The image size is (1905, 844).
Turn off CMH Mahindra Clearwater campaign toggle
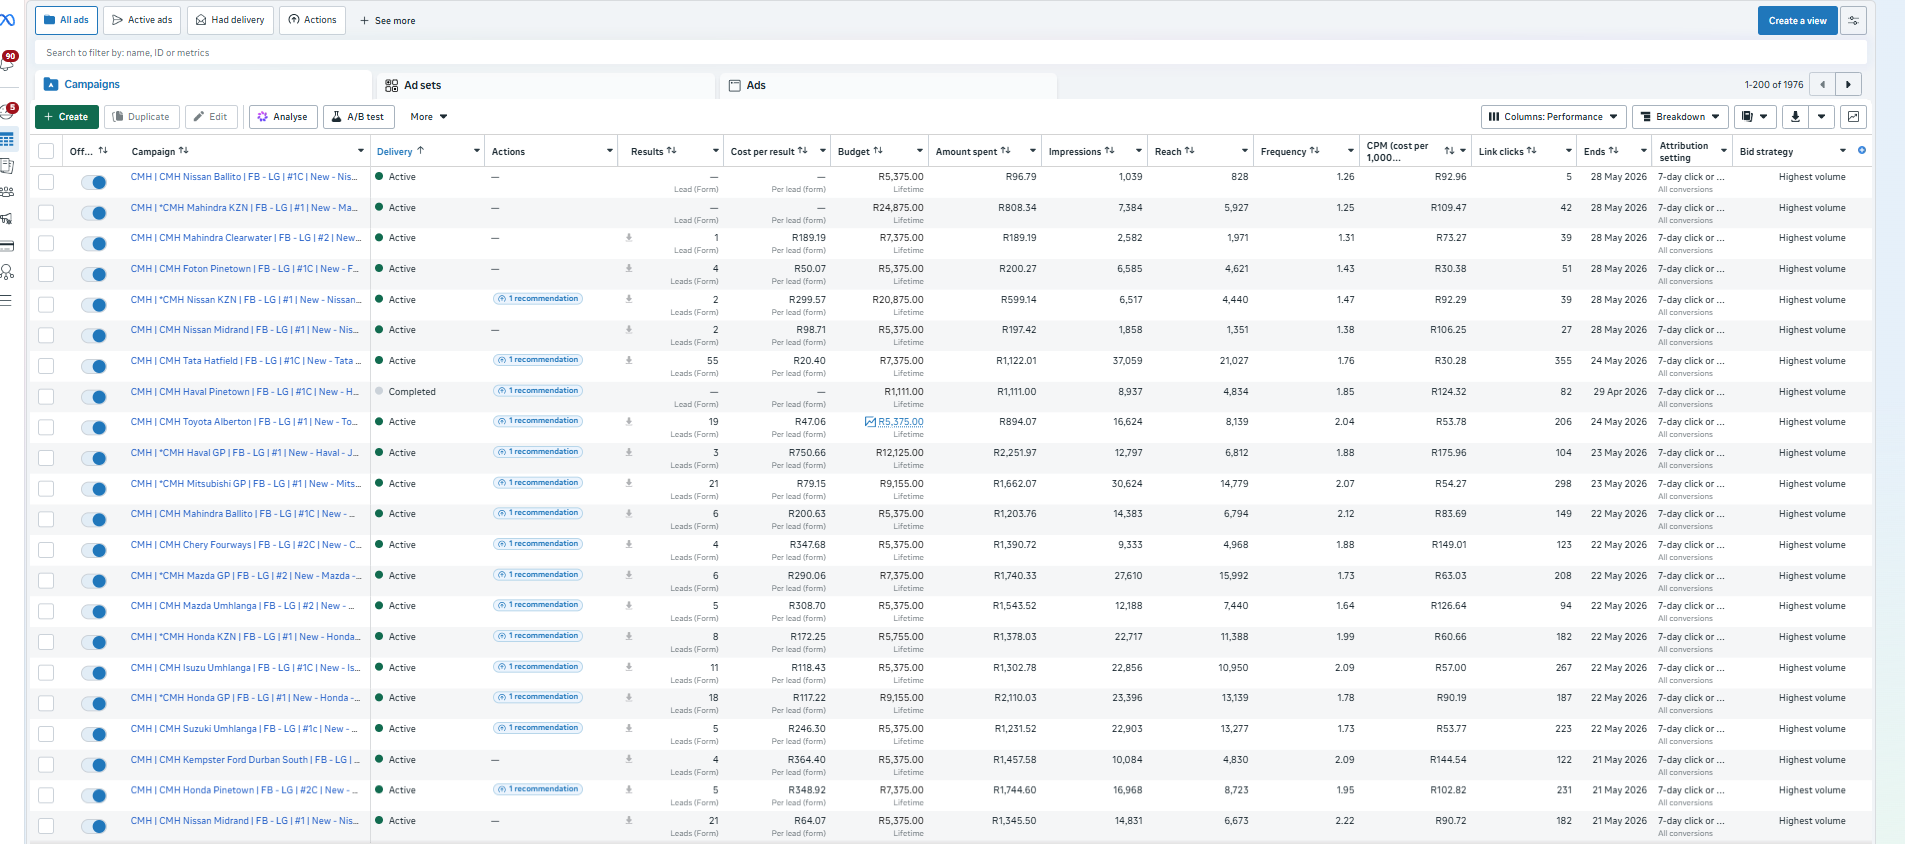(x=94, y=243)
